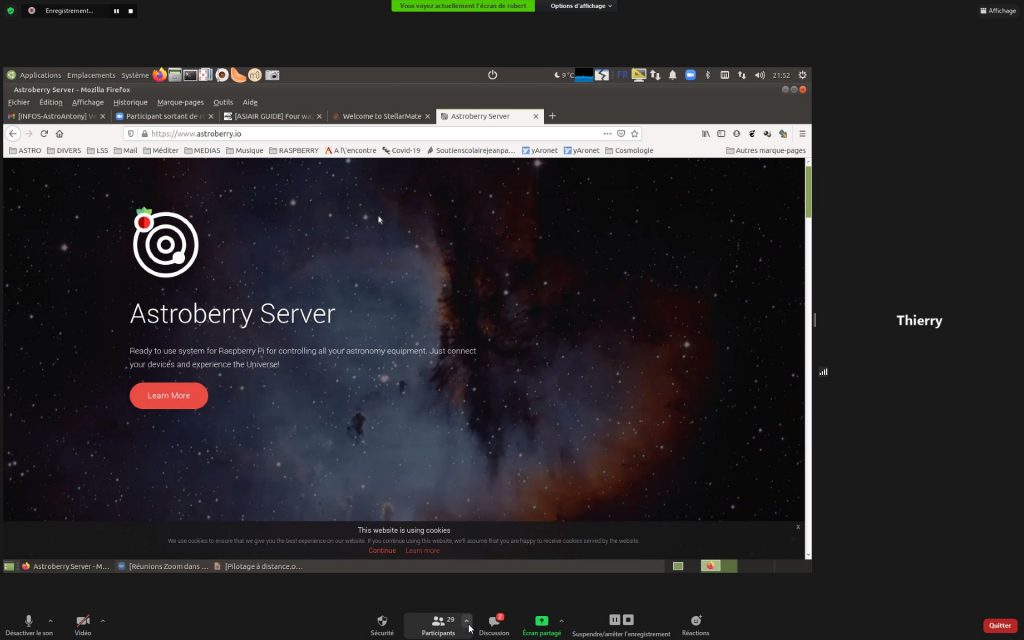
Task: Stop the recording in bottom toolbar
Action: pyautogui.click(x=628, y=620)
